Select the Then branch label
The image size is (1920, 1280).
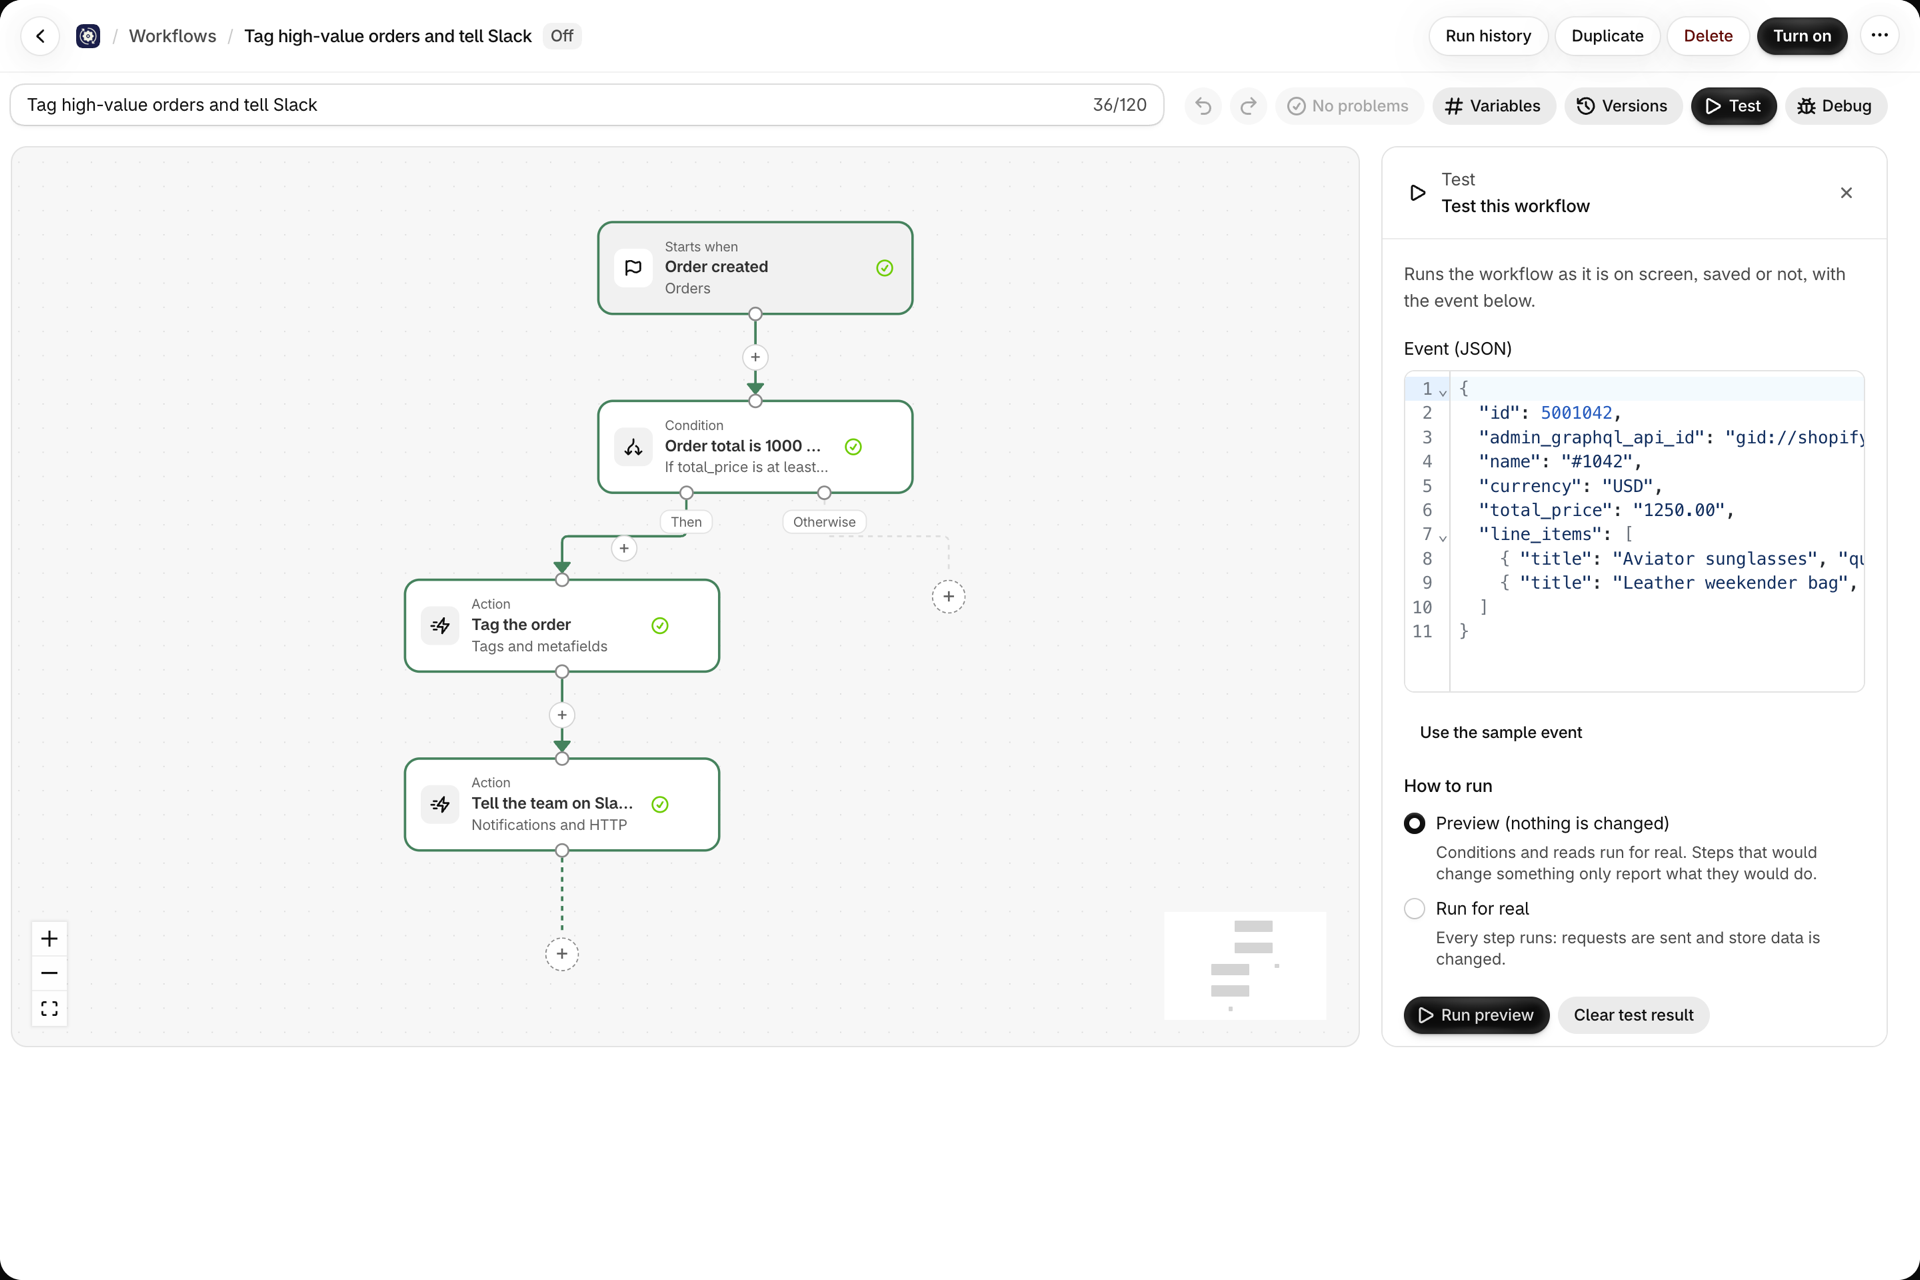click(686, 522)
